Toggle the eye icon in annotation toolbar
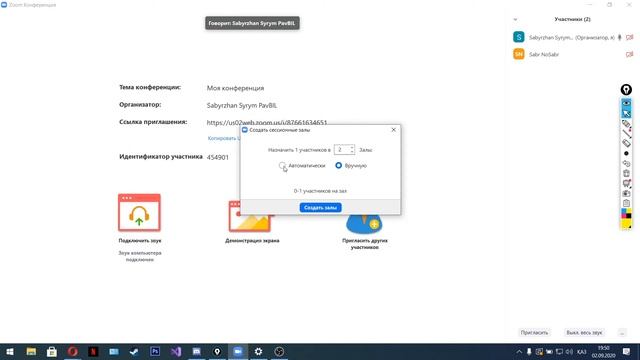This screenshot has width=640, height=360. [626, 103]
